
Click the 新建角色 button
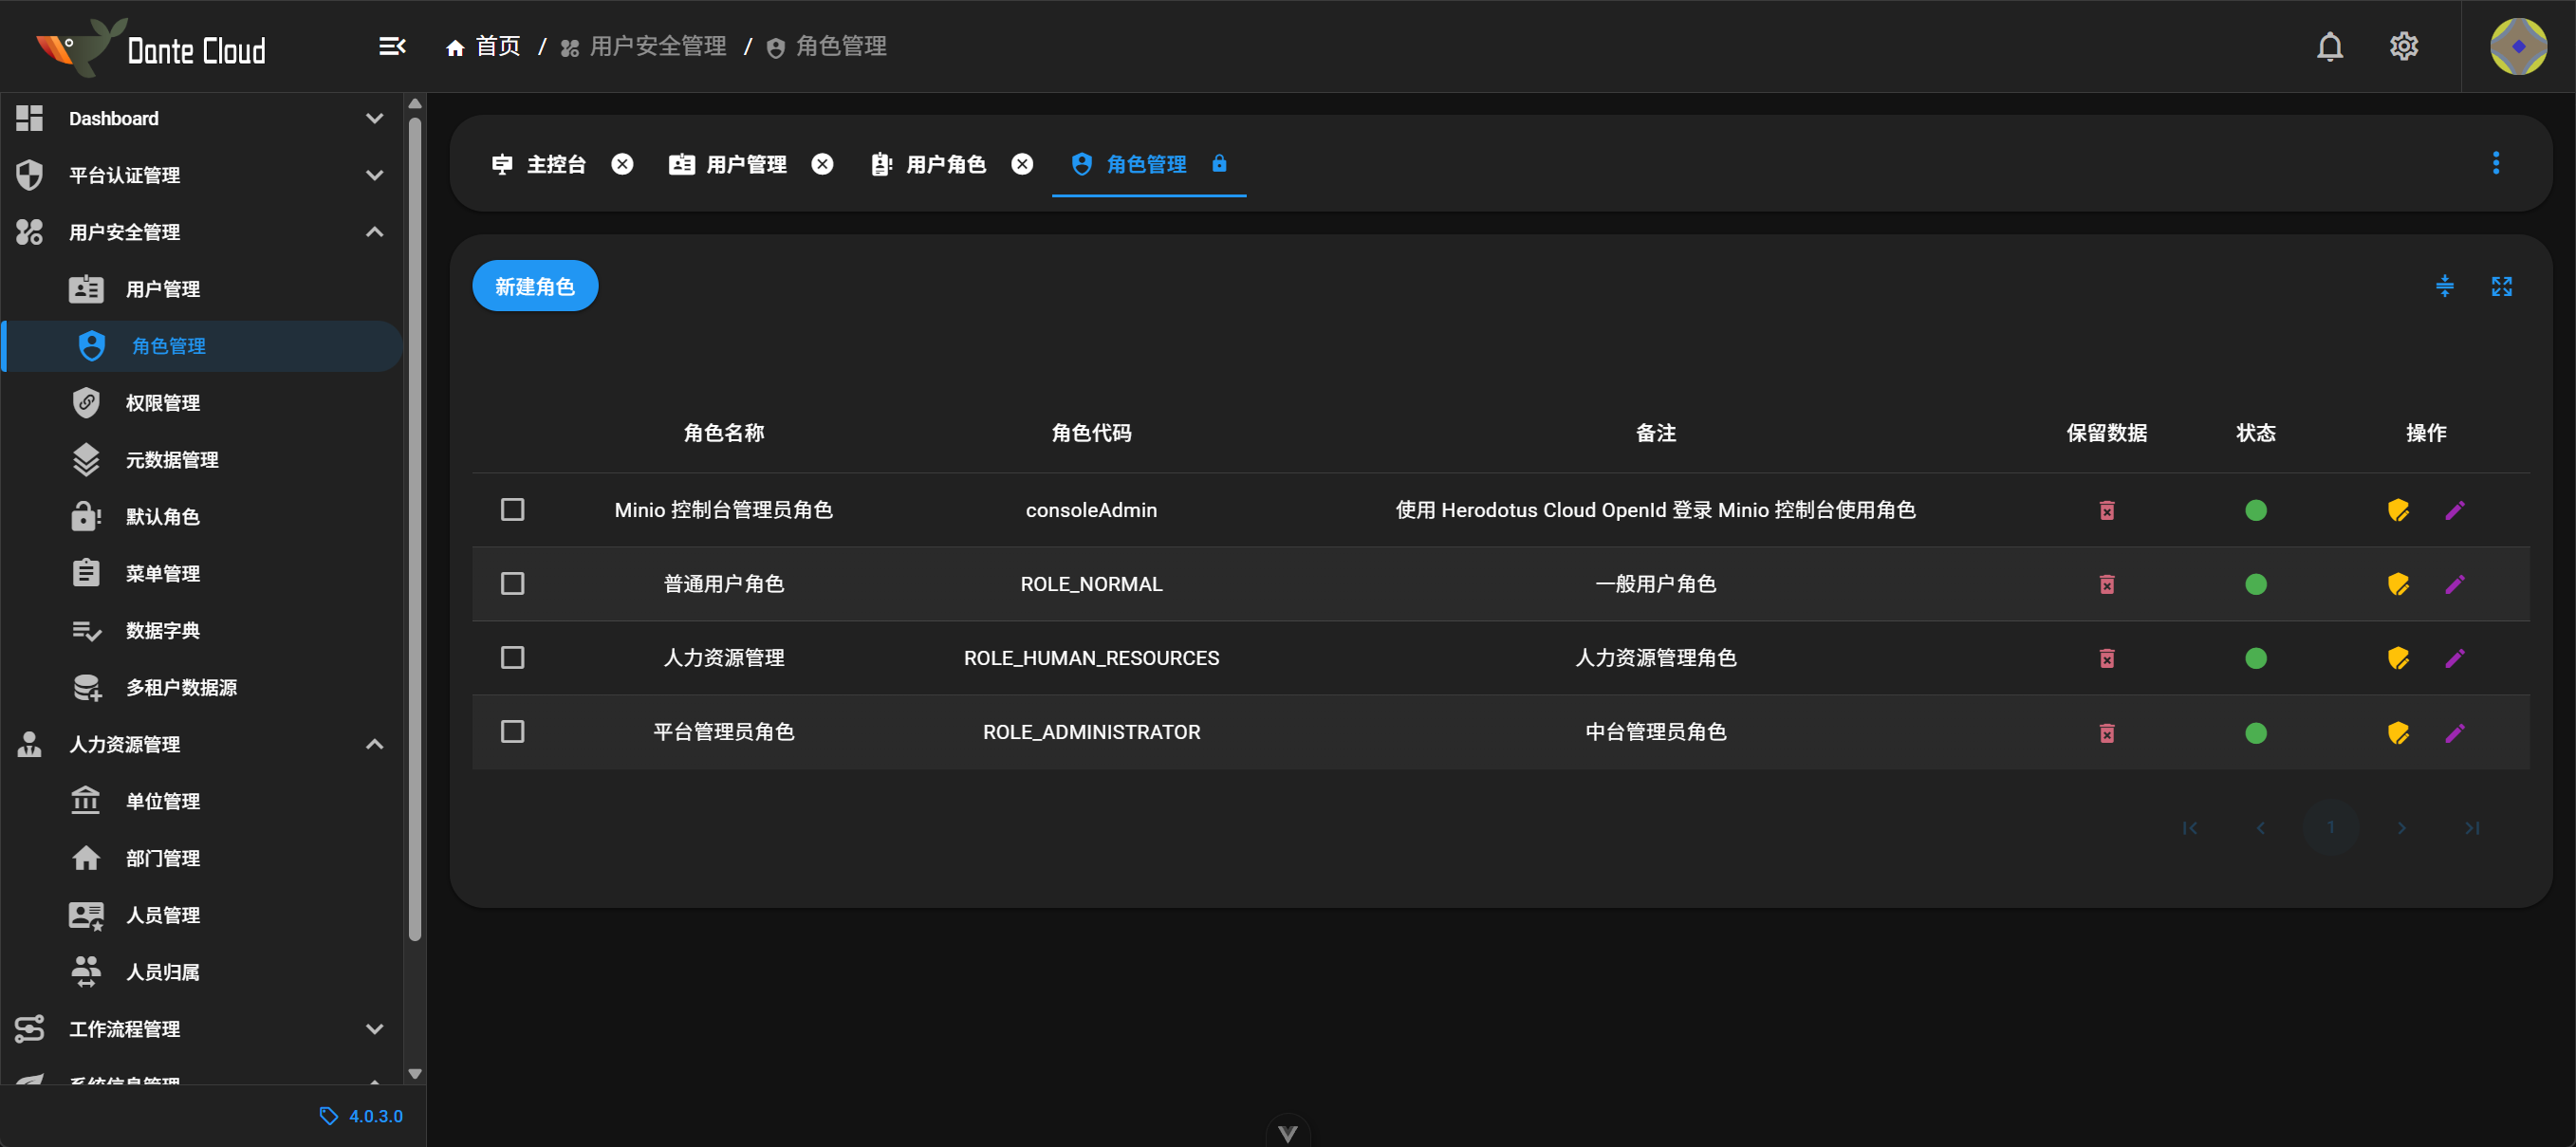point(535,287)
